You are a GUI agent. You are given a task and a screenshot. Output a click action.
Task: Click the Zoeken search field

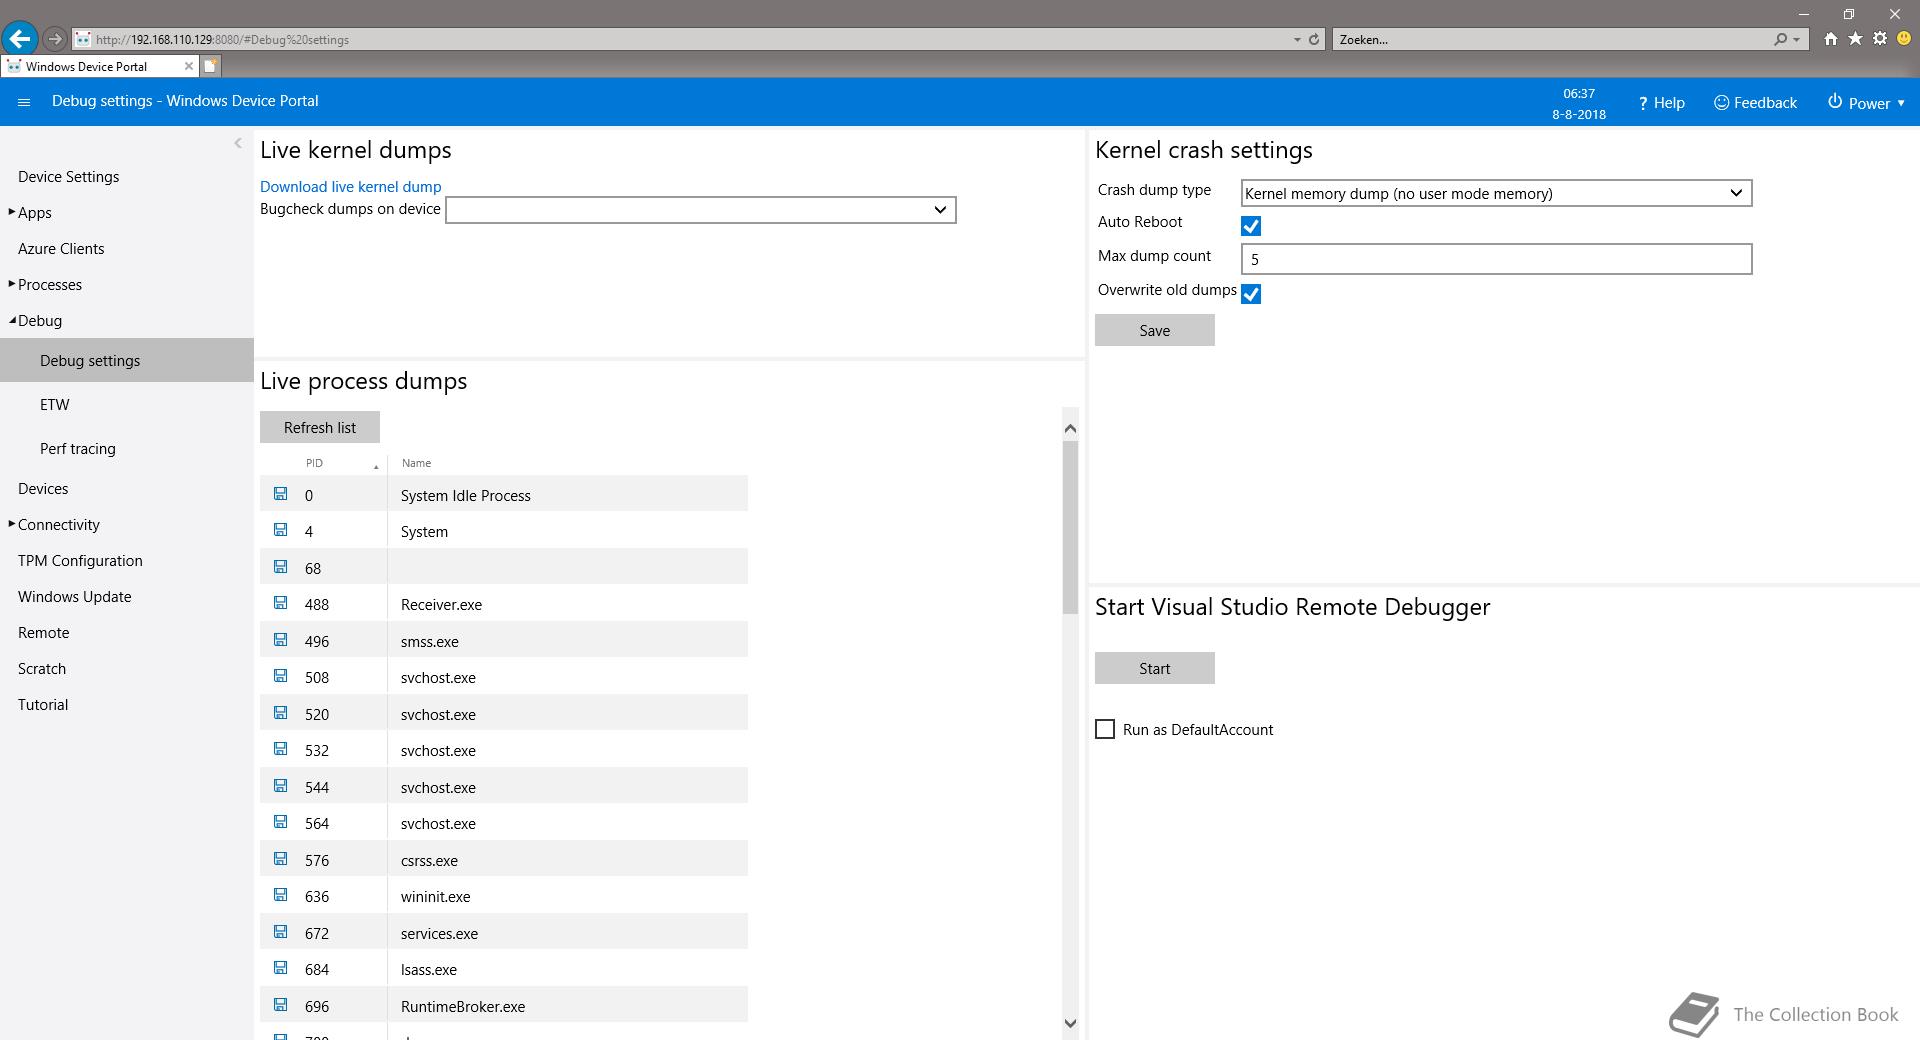(x=1550, y=40)
